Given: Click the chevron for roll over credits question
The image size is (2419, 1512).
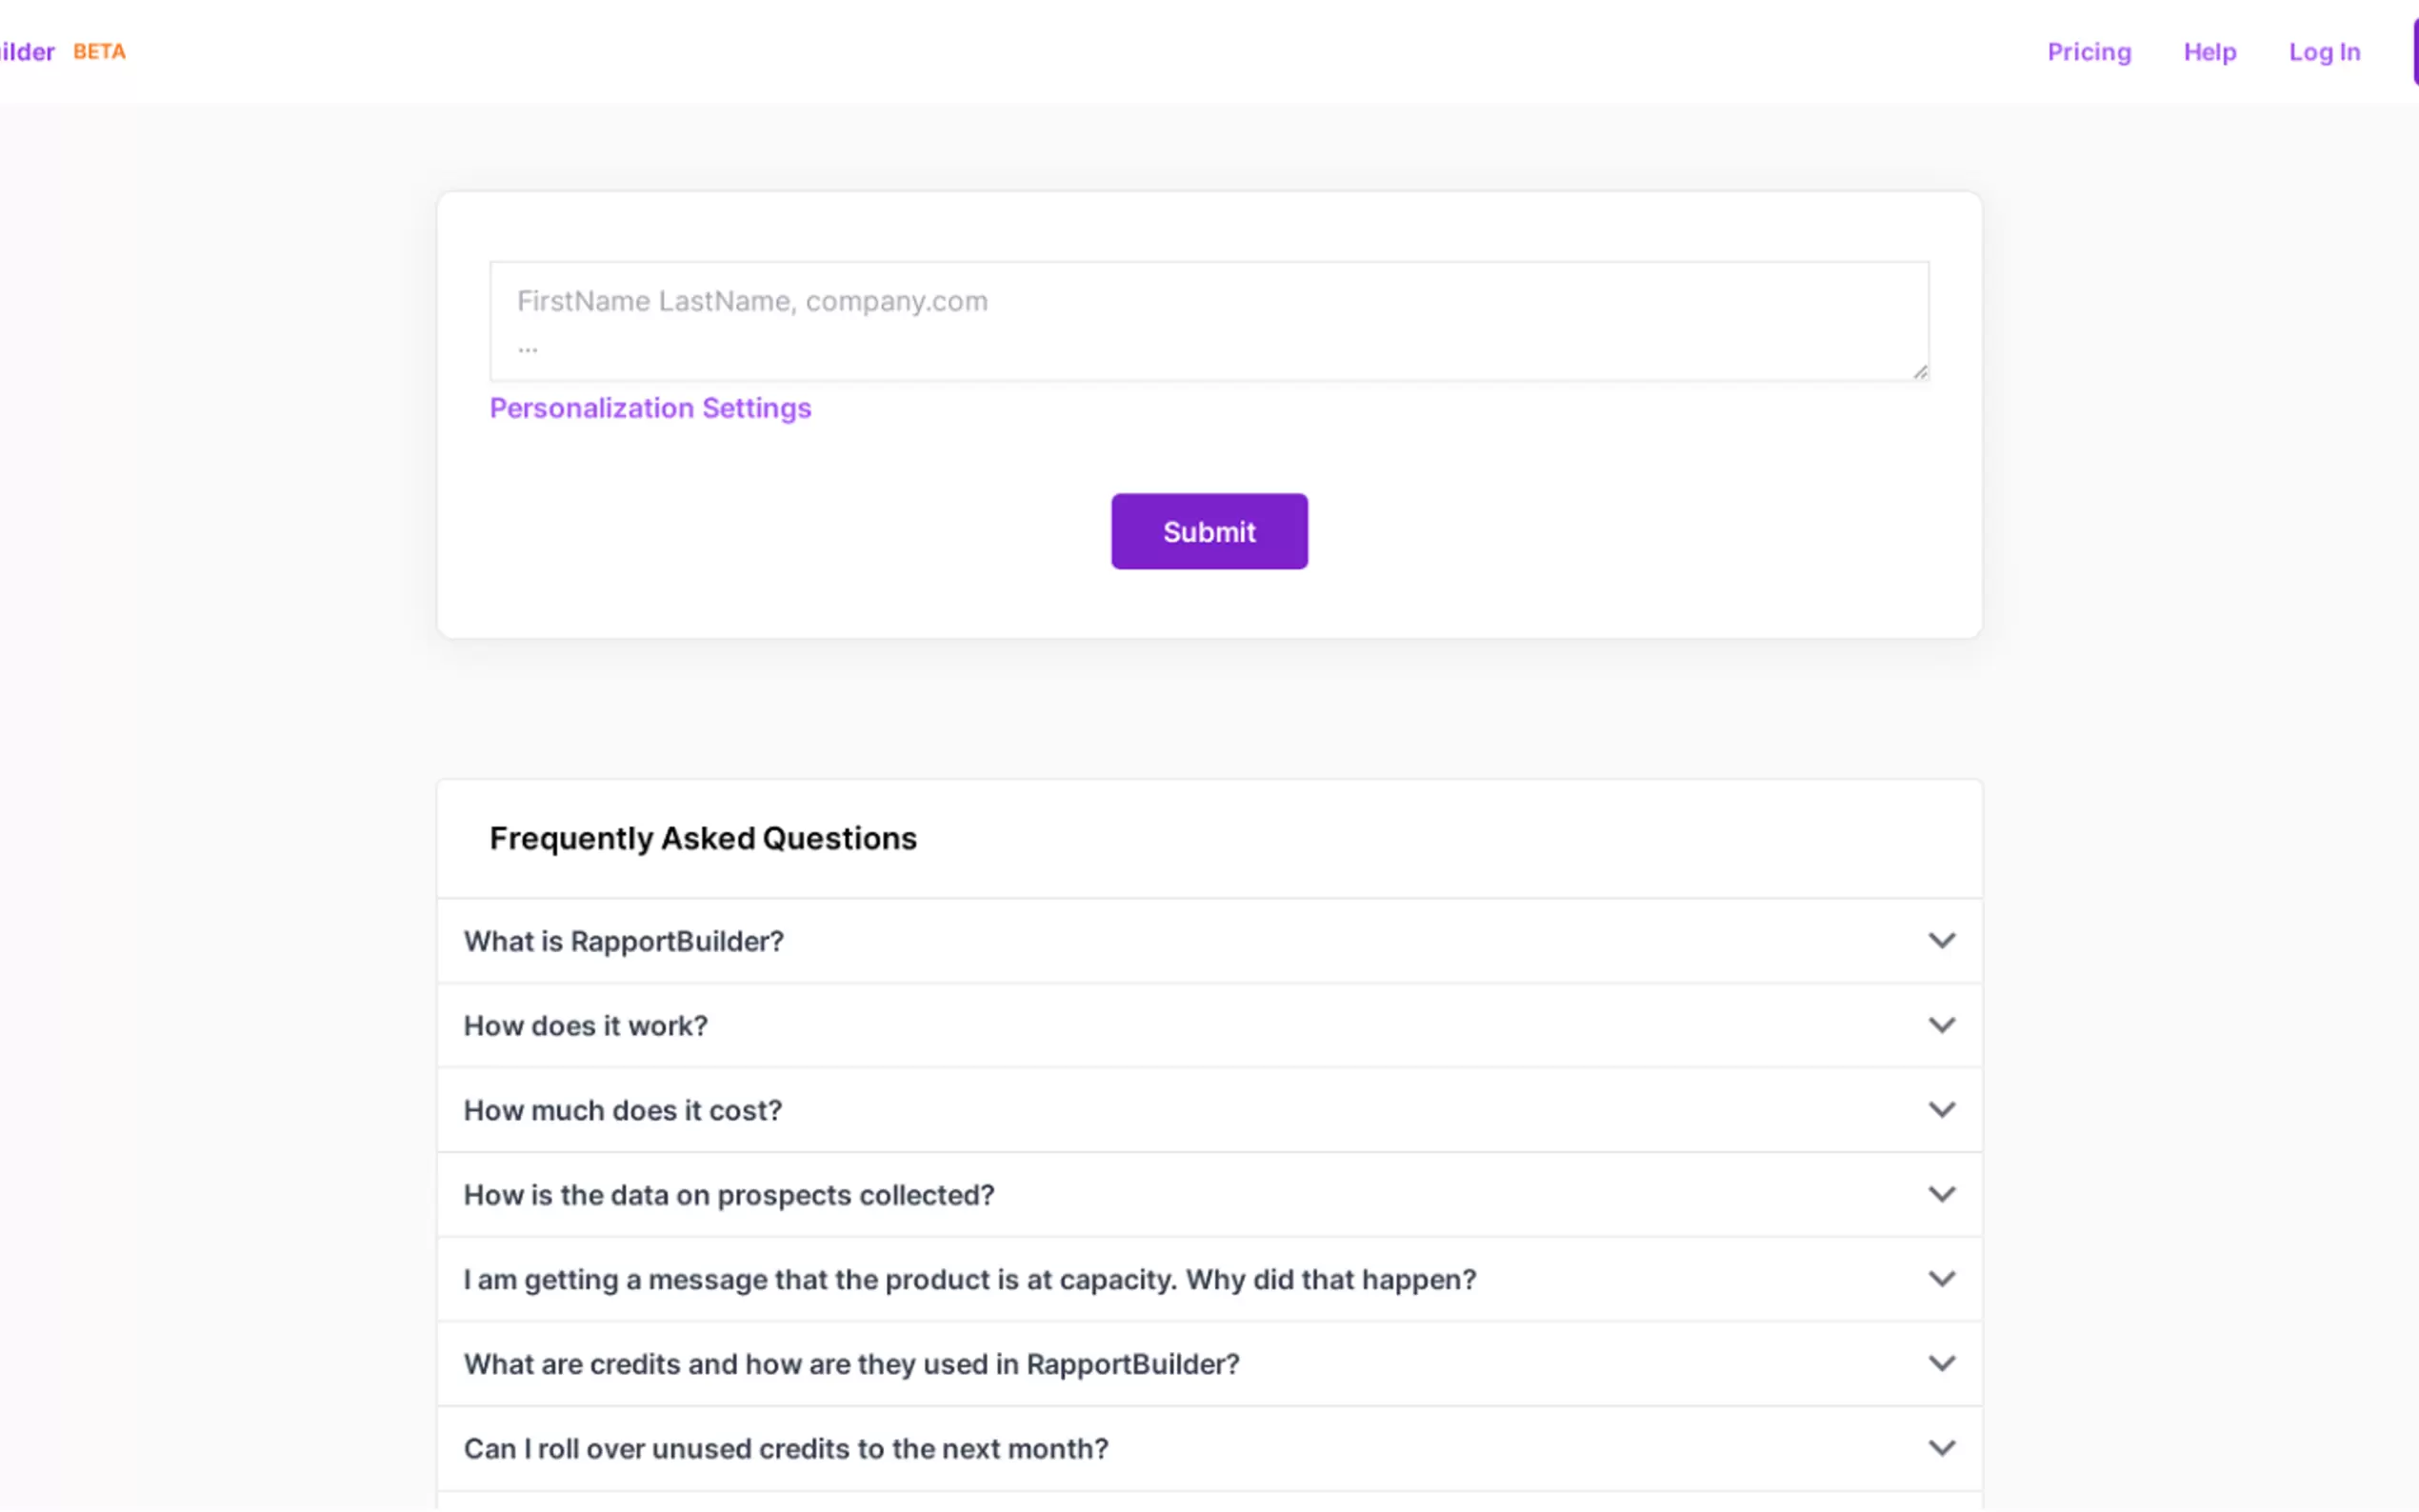Looking at the screenshot, I should tap(1941, 1448).
